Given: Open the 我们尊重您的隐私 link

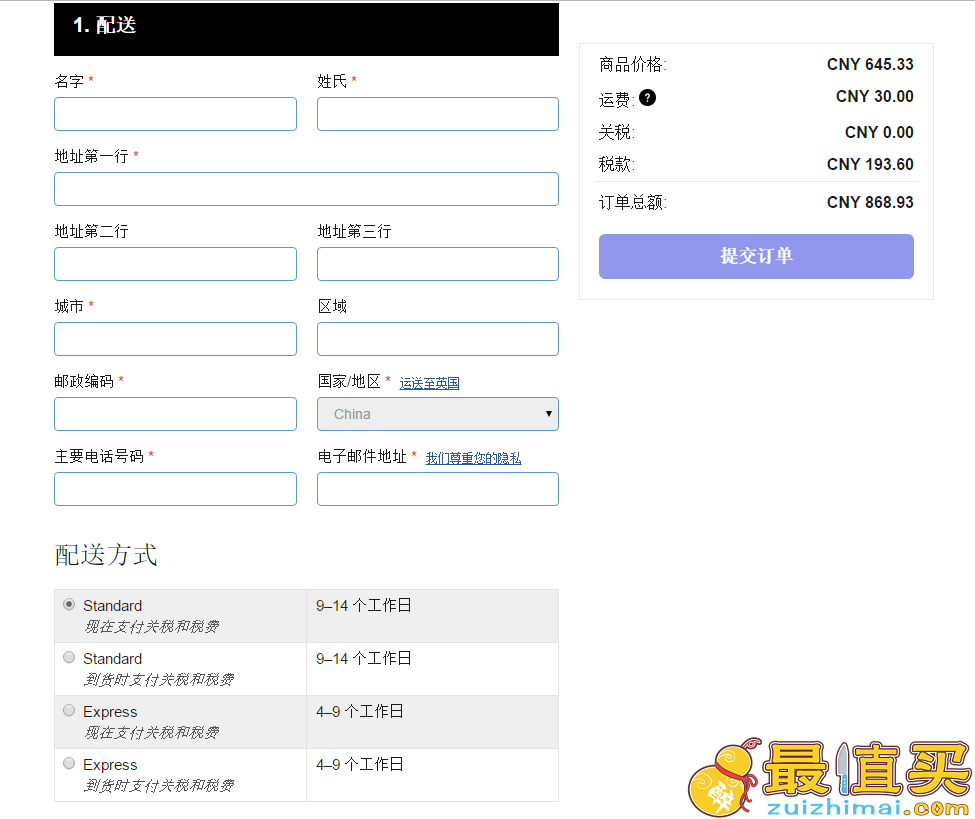Looking at the screenshot, I should click(x=473, y=458).
